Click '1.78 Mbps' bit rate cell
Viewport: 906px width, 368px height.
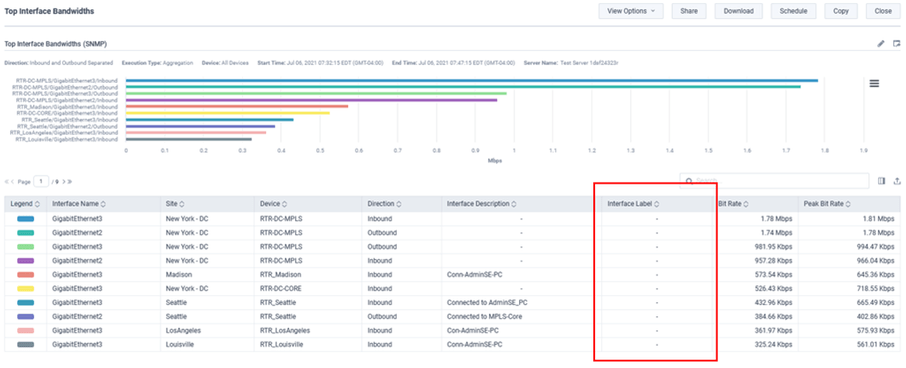777,219
